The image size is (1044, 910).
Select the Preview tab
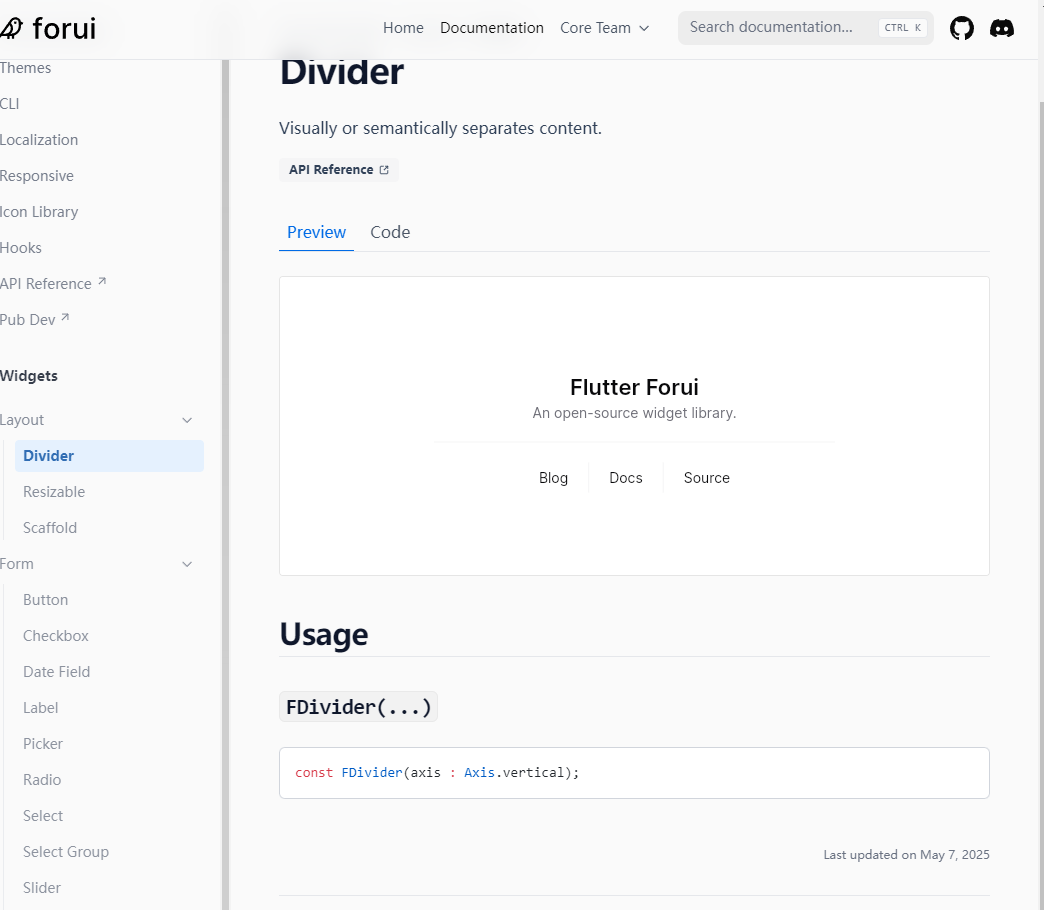pos(316,232)
